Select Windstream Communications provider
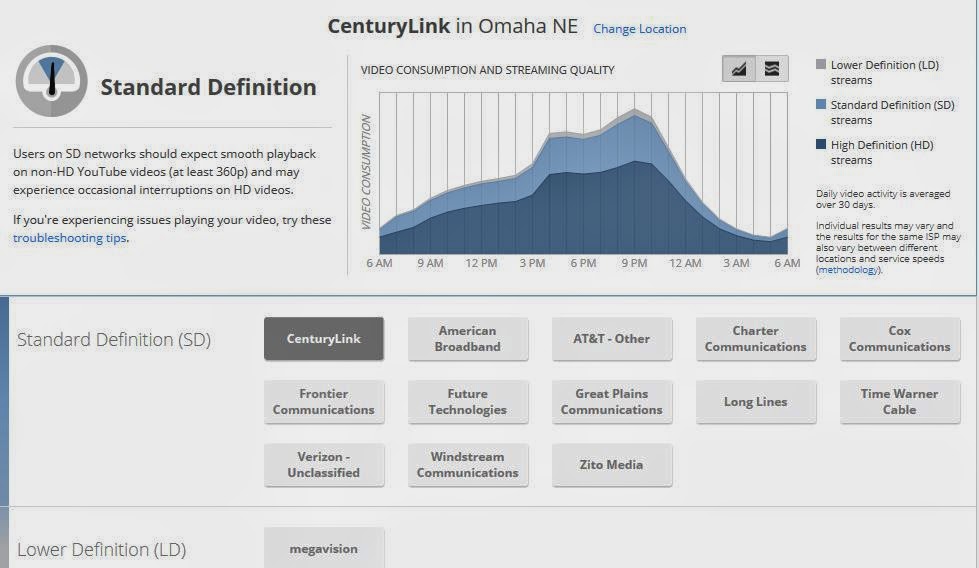This screenshot has width=979, height=568. point(468,464)
